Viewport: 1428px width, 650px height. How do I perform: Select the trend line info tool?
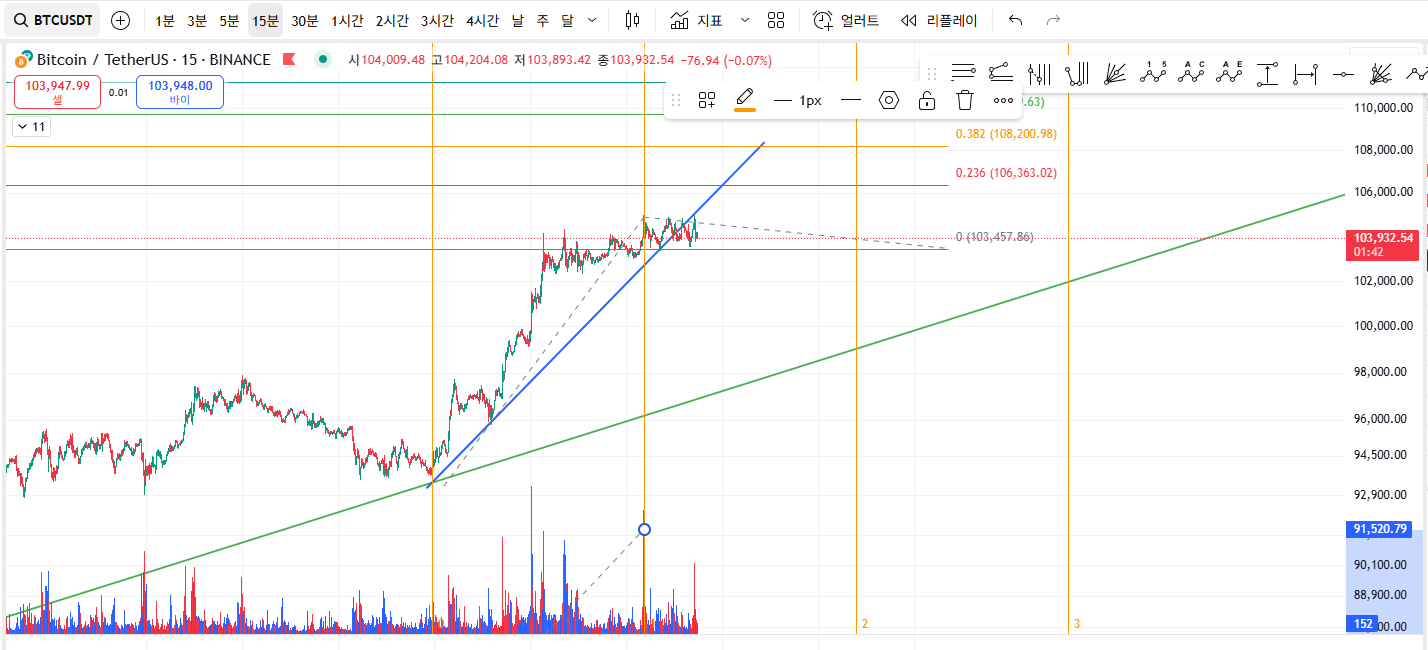pyautogui.click(x=1001, y=72)
